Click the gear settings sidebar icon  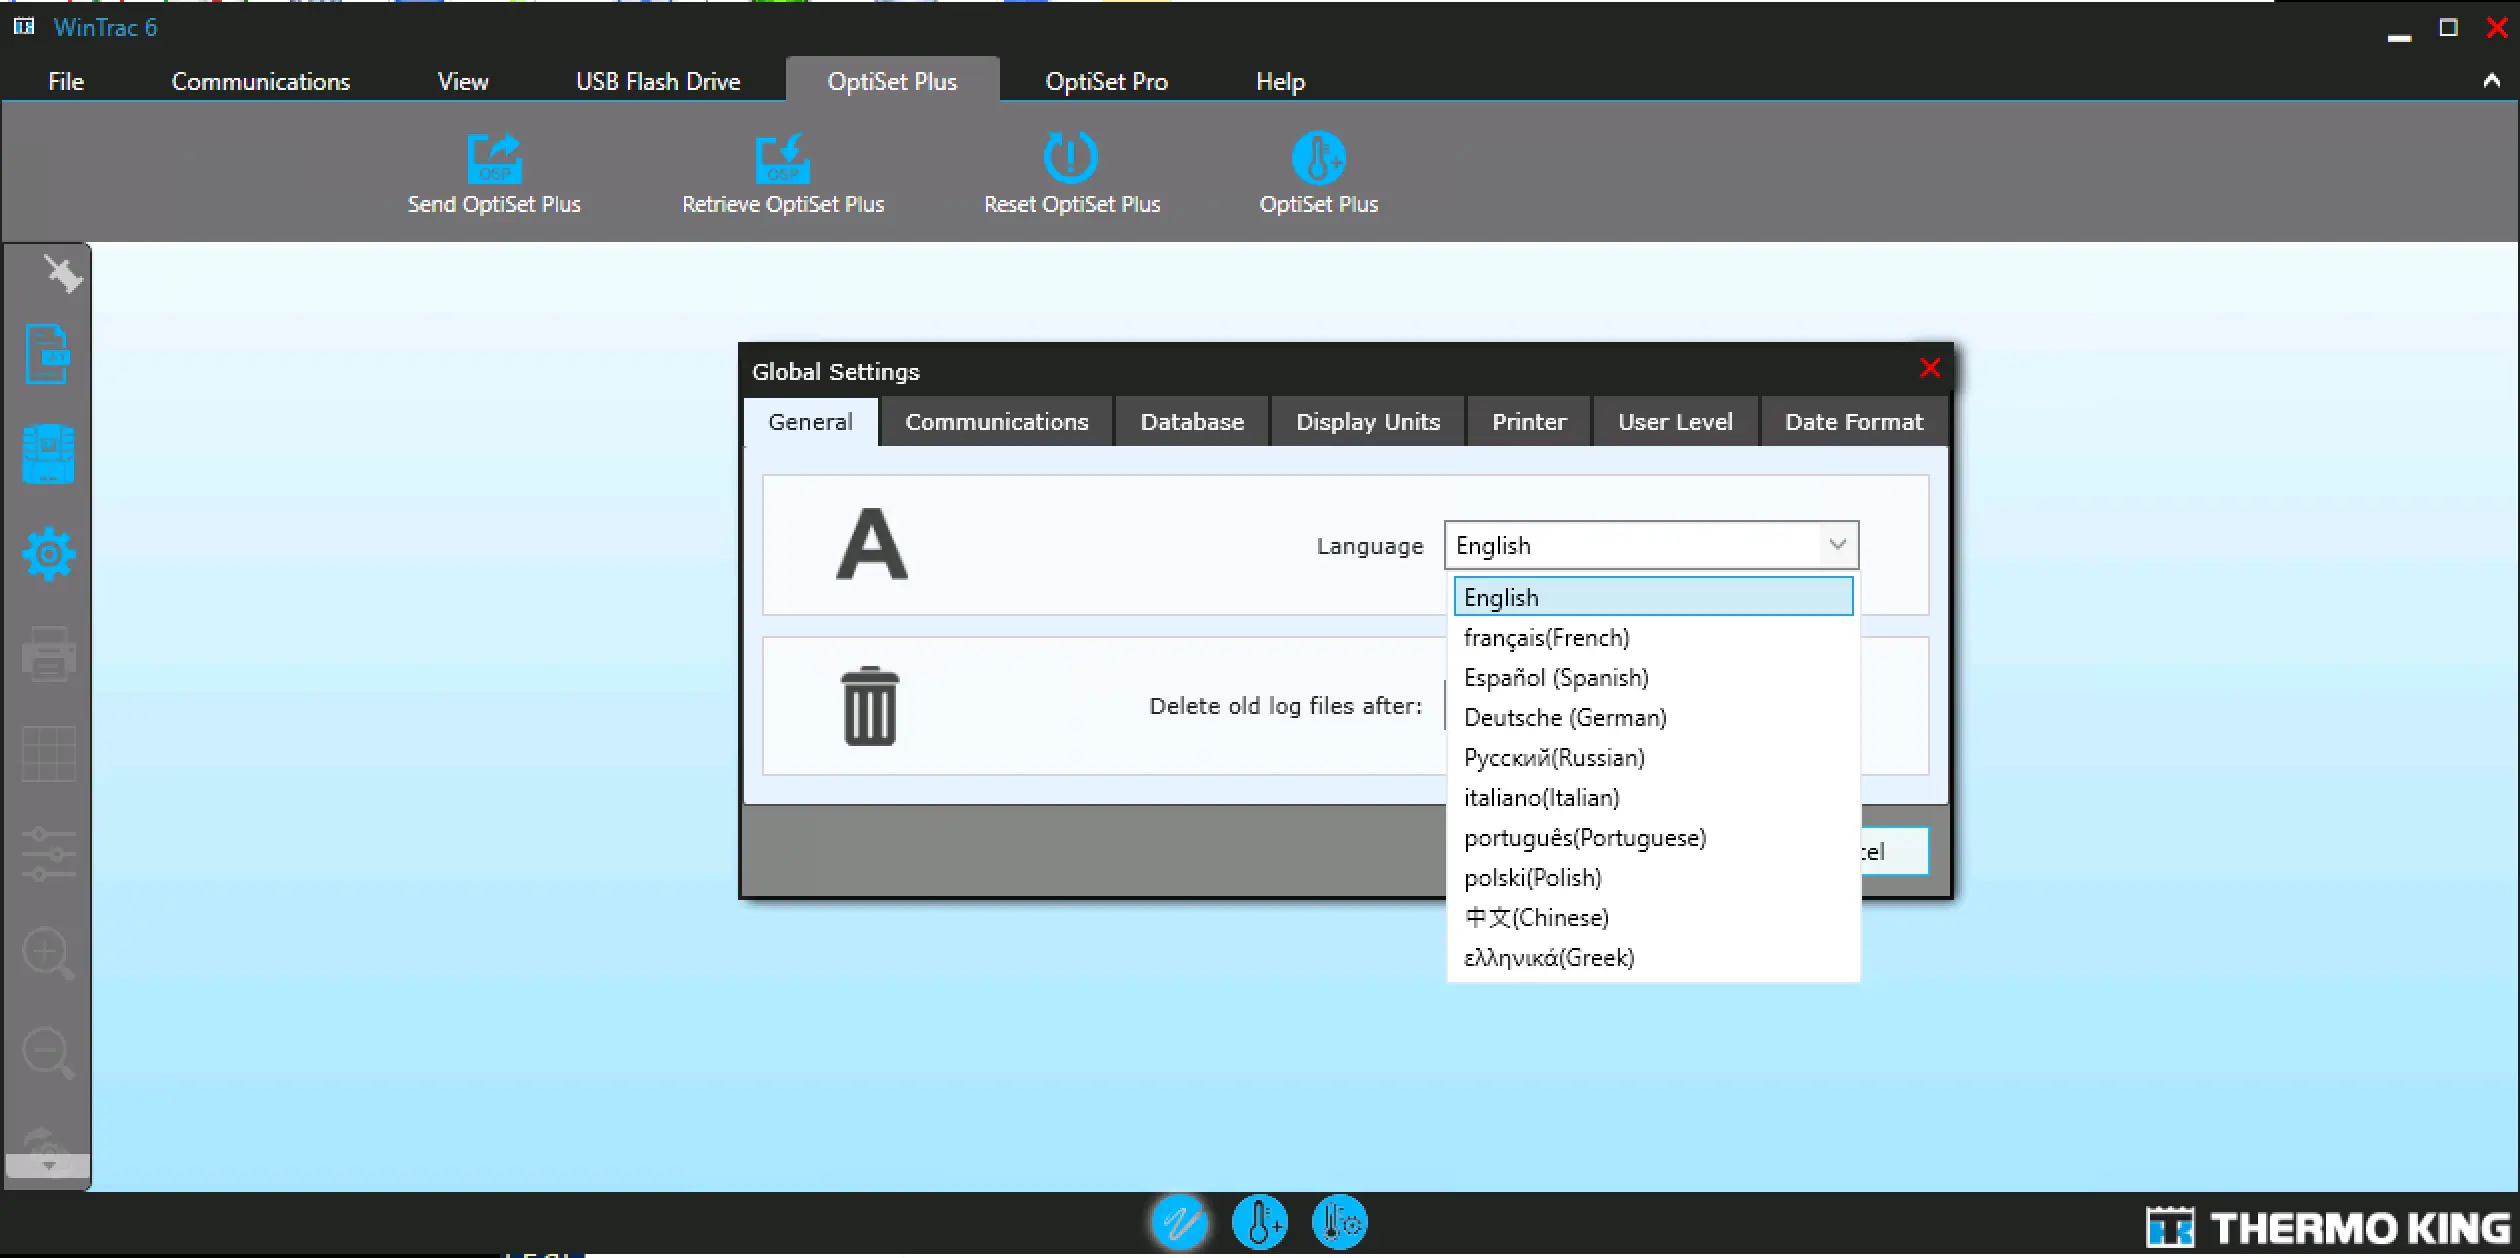point(48,554)
